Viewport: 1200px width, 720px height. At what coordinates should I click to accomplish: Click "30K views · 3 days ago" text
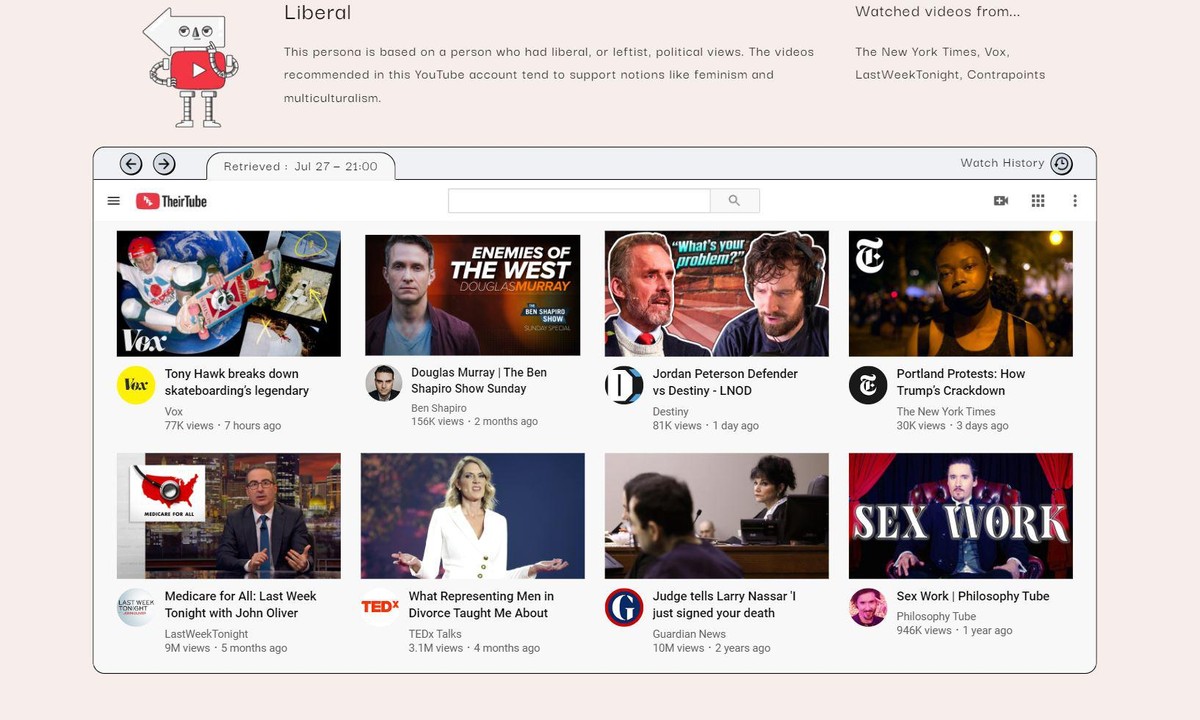(953, 425)
